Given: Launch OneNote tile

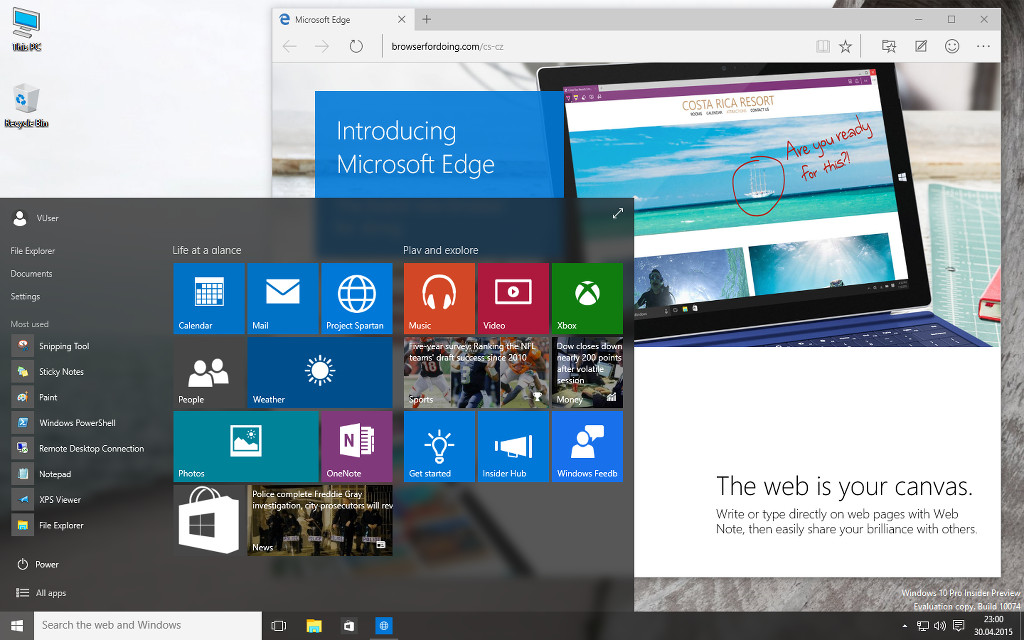Looking at the screenshot, I should (x=357, y=447).
